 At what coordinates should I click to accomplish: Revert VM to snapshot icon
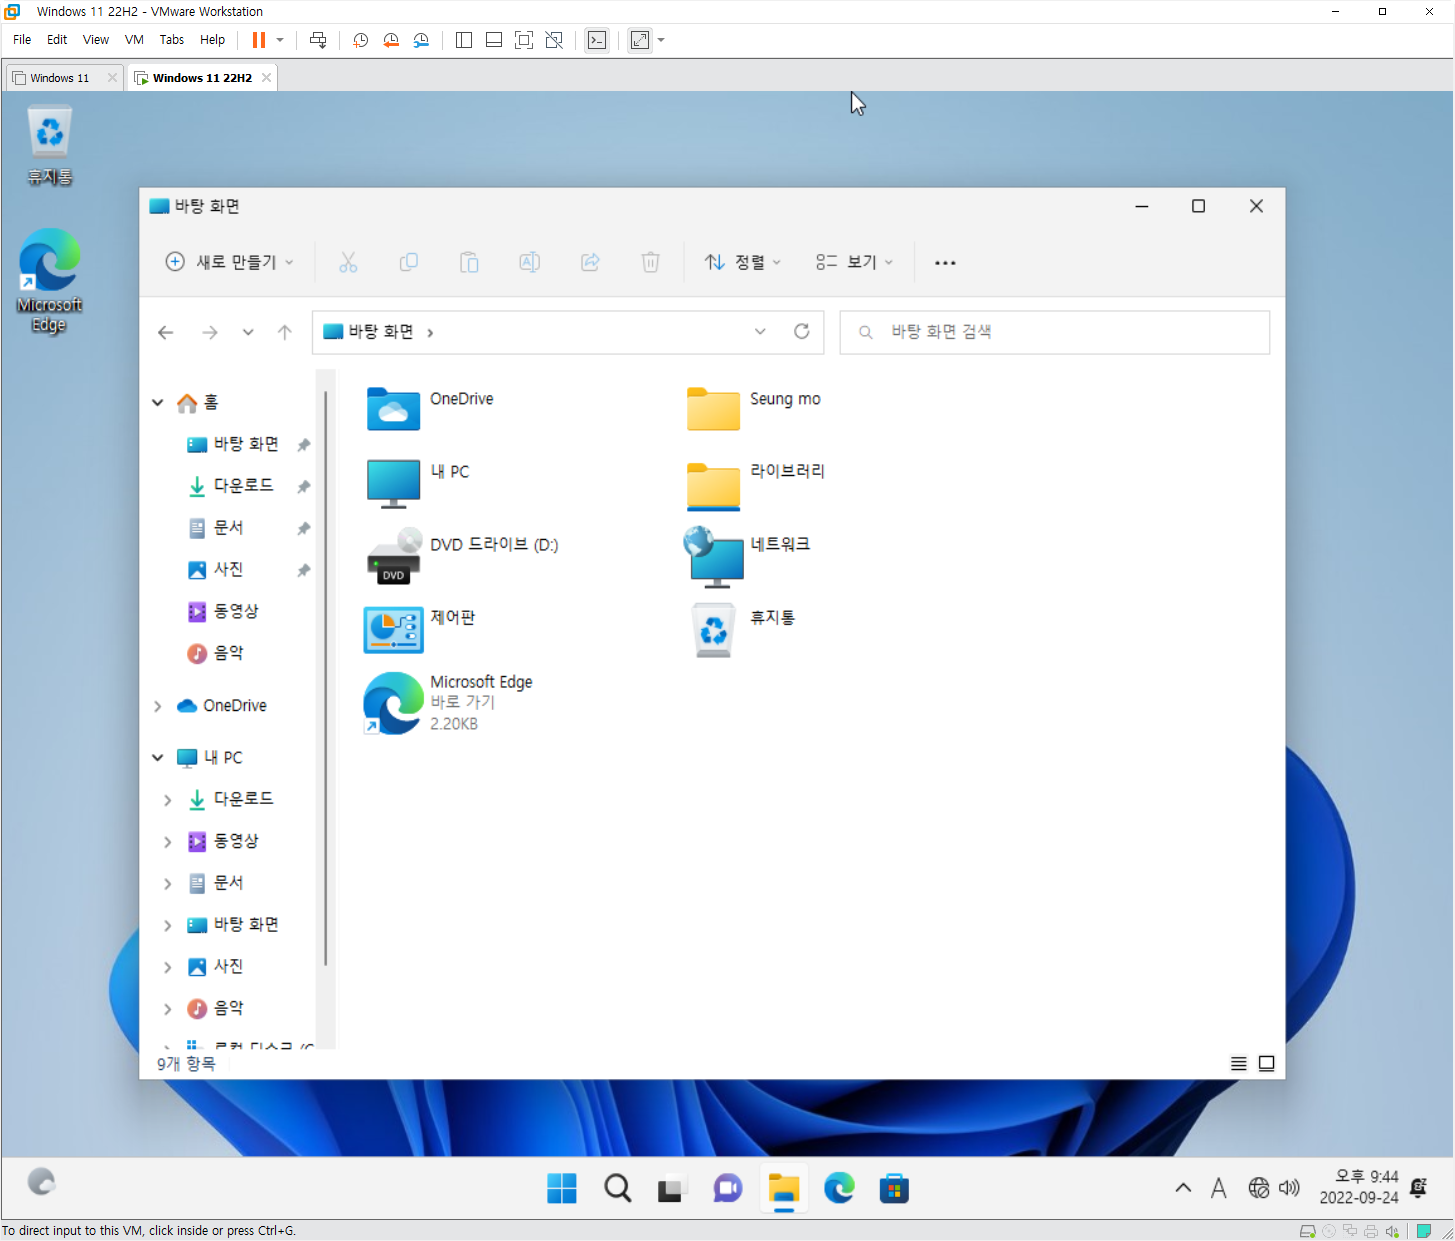391,40
